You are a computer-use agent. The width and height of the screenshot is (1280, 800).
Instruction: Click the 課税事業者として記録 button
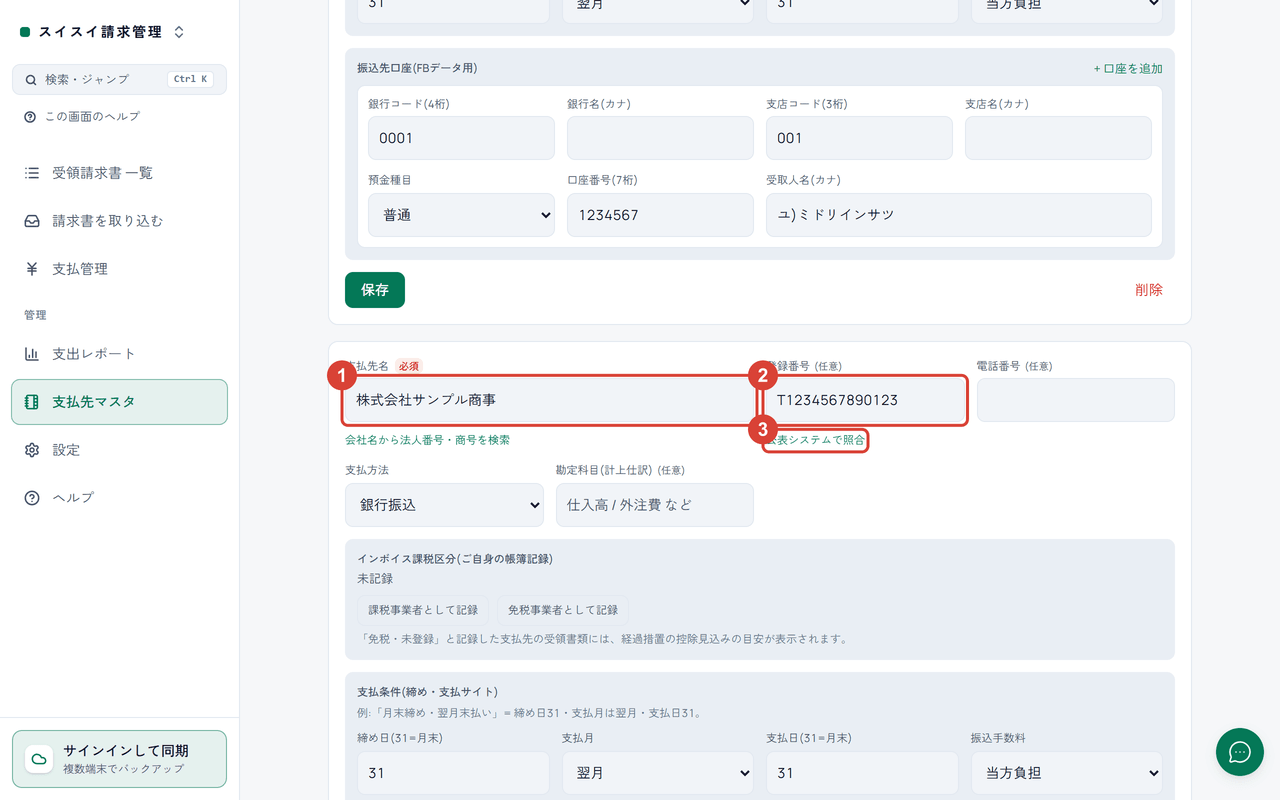[423, 610]
